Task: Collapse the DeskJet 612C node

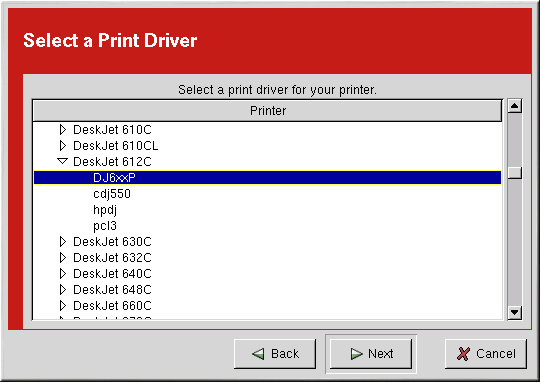Action: click(x=63, y=161)
